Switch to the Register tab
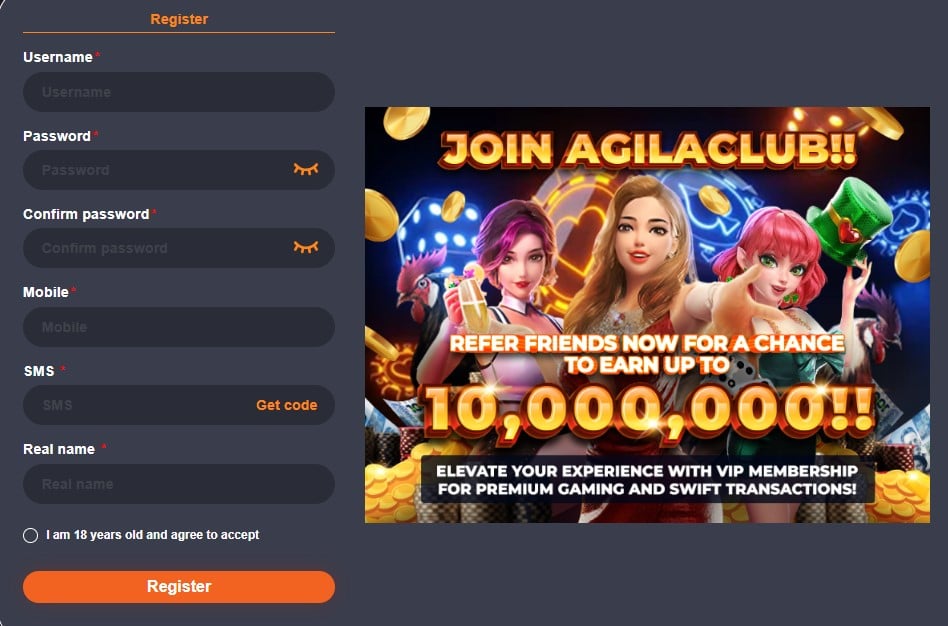 (179, 19)
